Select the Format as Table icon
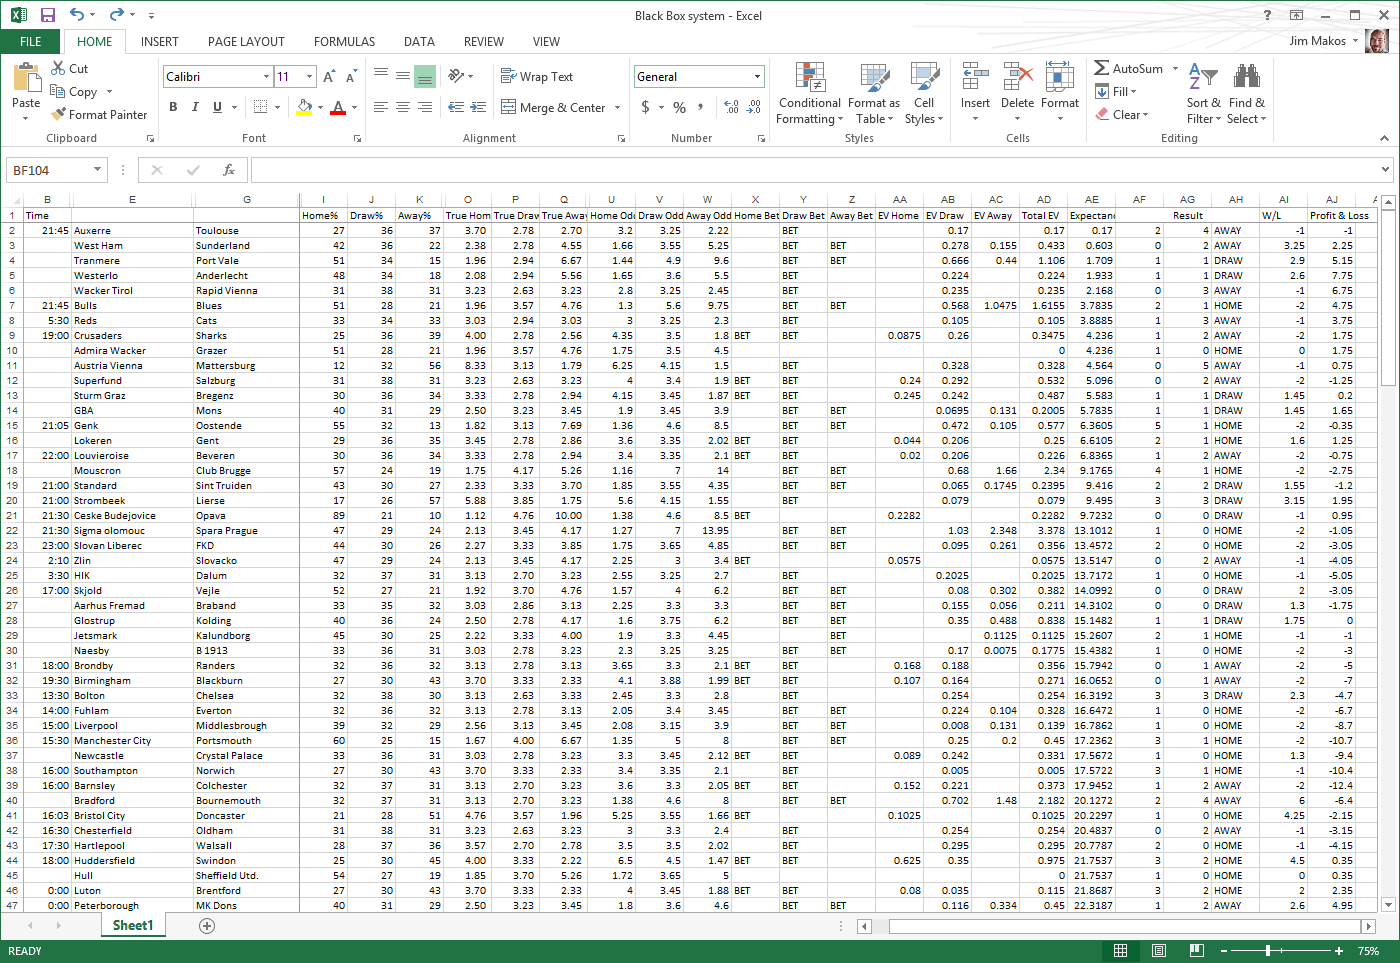1400x963 pixels. (874, 93)
